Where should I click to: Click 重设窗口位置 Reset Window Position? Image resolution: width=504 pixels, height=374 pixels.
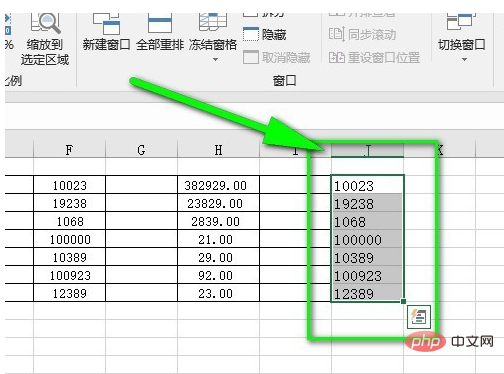(x=374, y=57)
